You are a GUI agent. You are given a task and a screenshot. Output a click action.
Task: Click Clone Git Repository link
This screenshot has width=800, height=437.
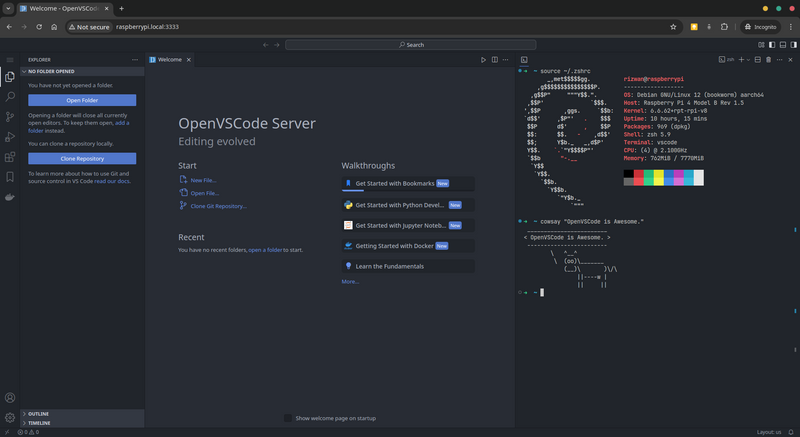point(218,207)
